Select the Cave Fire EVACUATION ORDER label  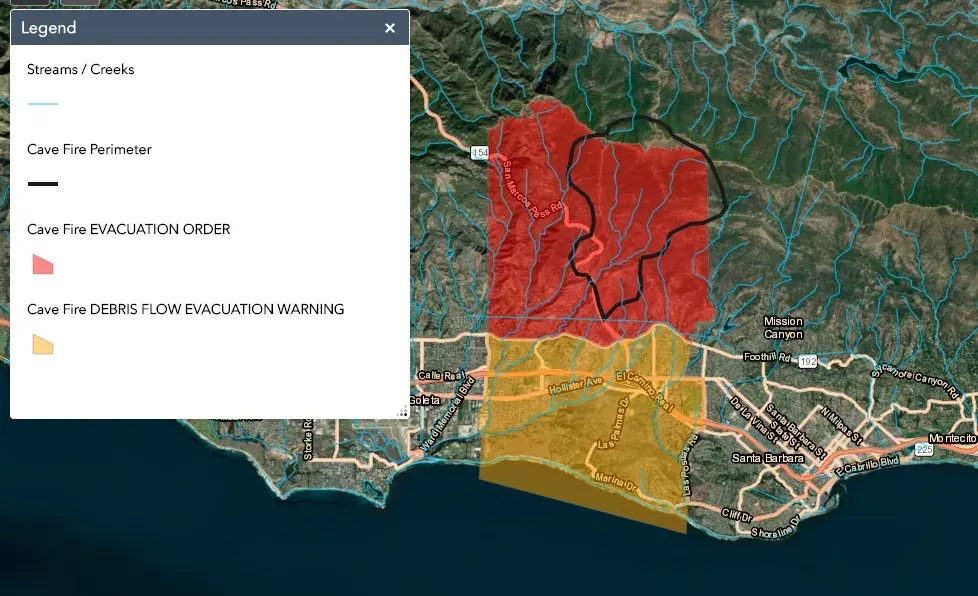(x=128, y=230)
